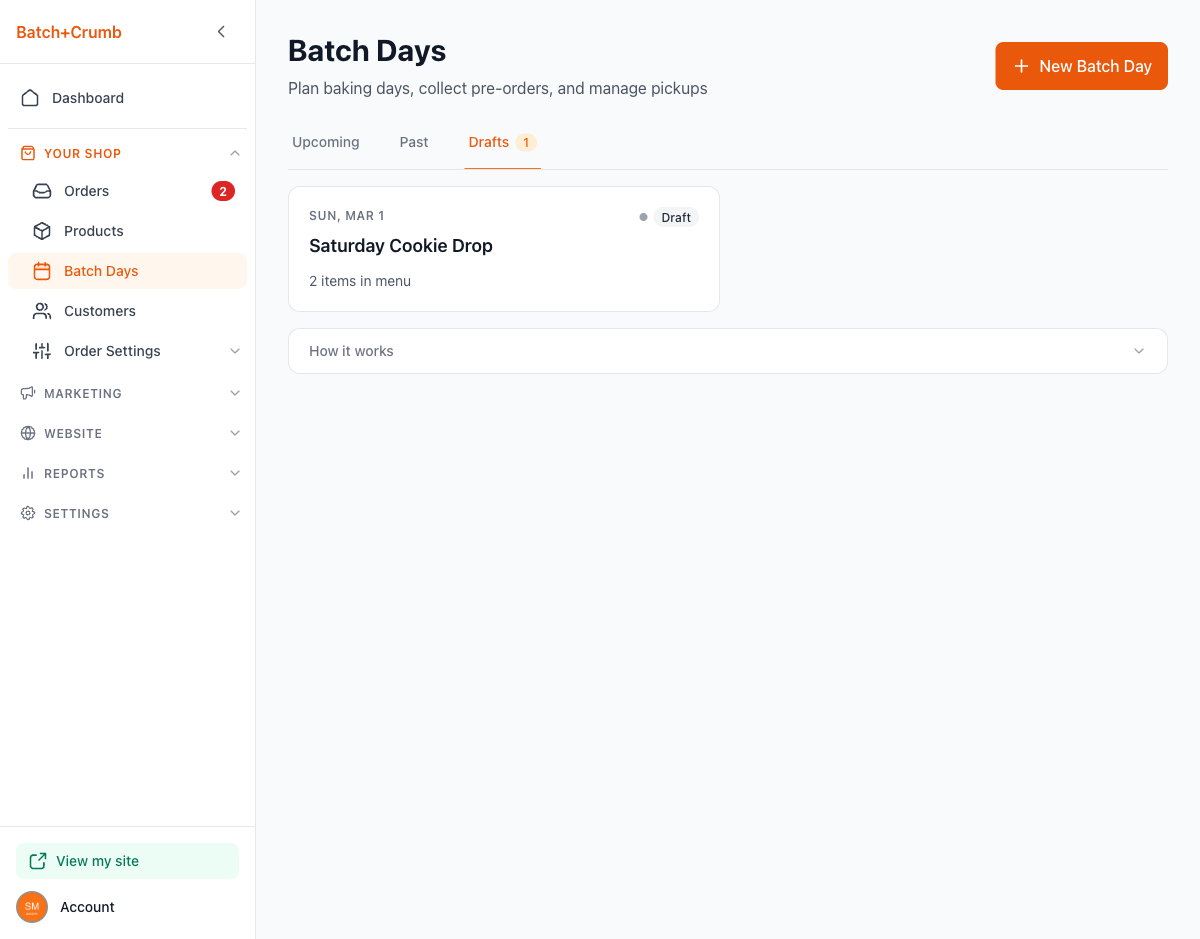
Task: Click the Products box icon
Action: point(42,231)
